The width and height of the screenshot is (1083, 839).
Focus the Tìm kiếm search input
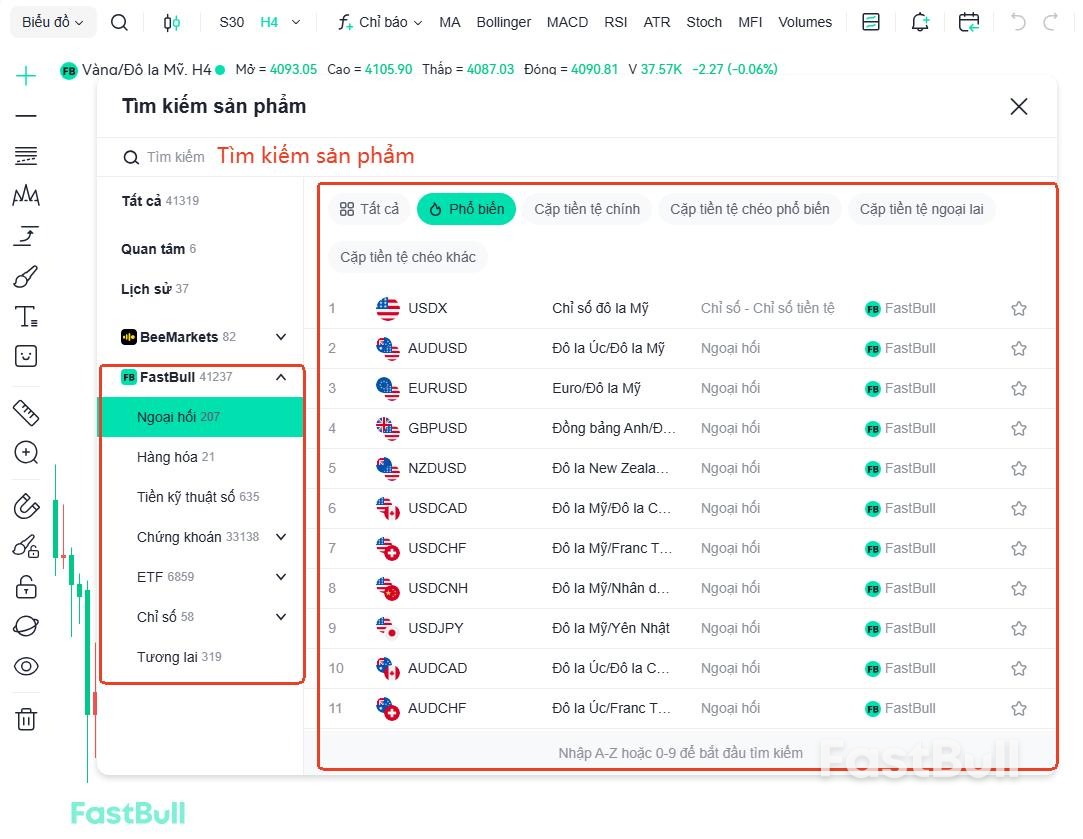tap(577, 157)
